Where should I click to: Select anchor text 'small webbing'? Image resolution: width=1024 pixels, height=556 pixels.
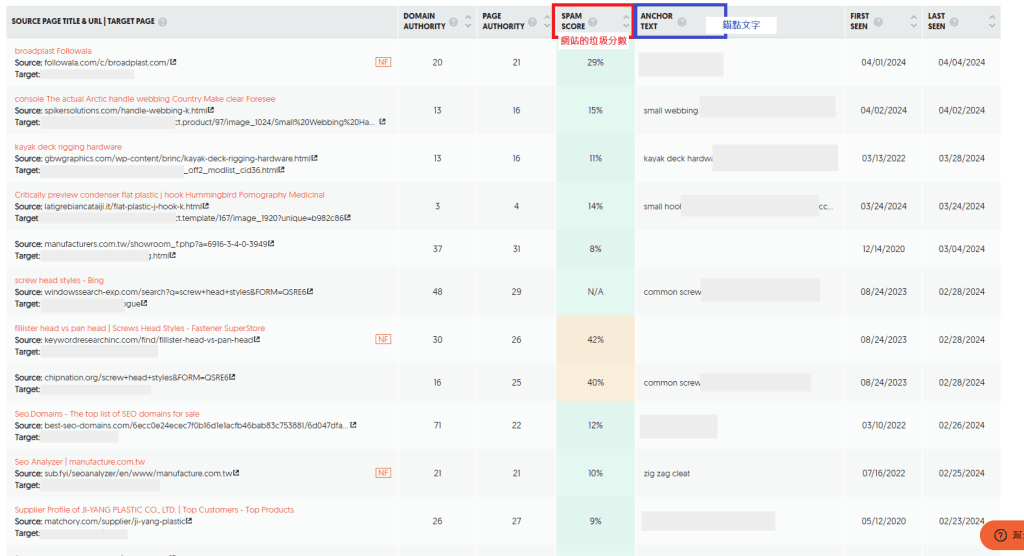tap(671, 110)
